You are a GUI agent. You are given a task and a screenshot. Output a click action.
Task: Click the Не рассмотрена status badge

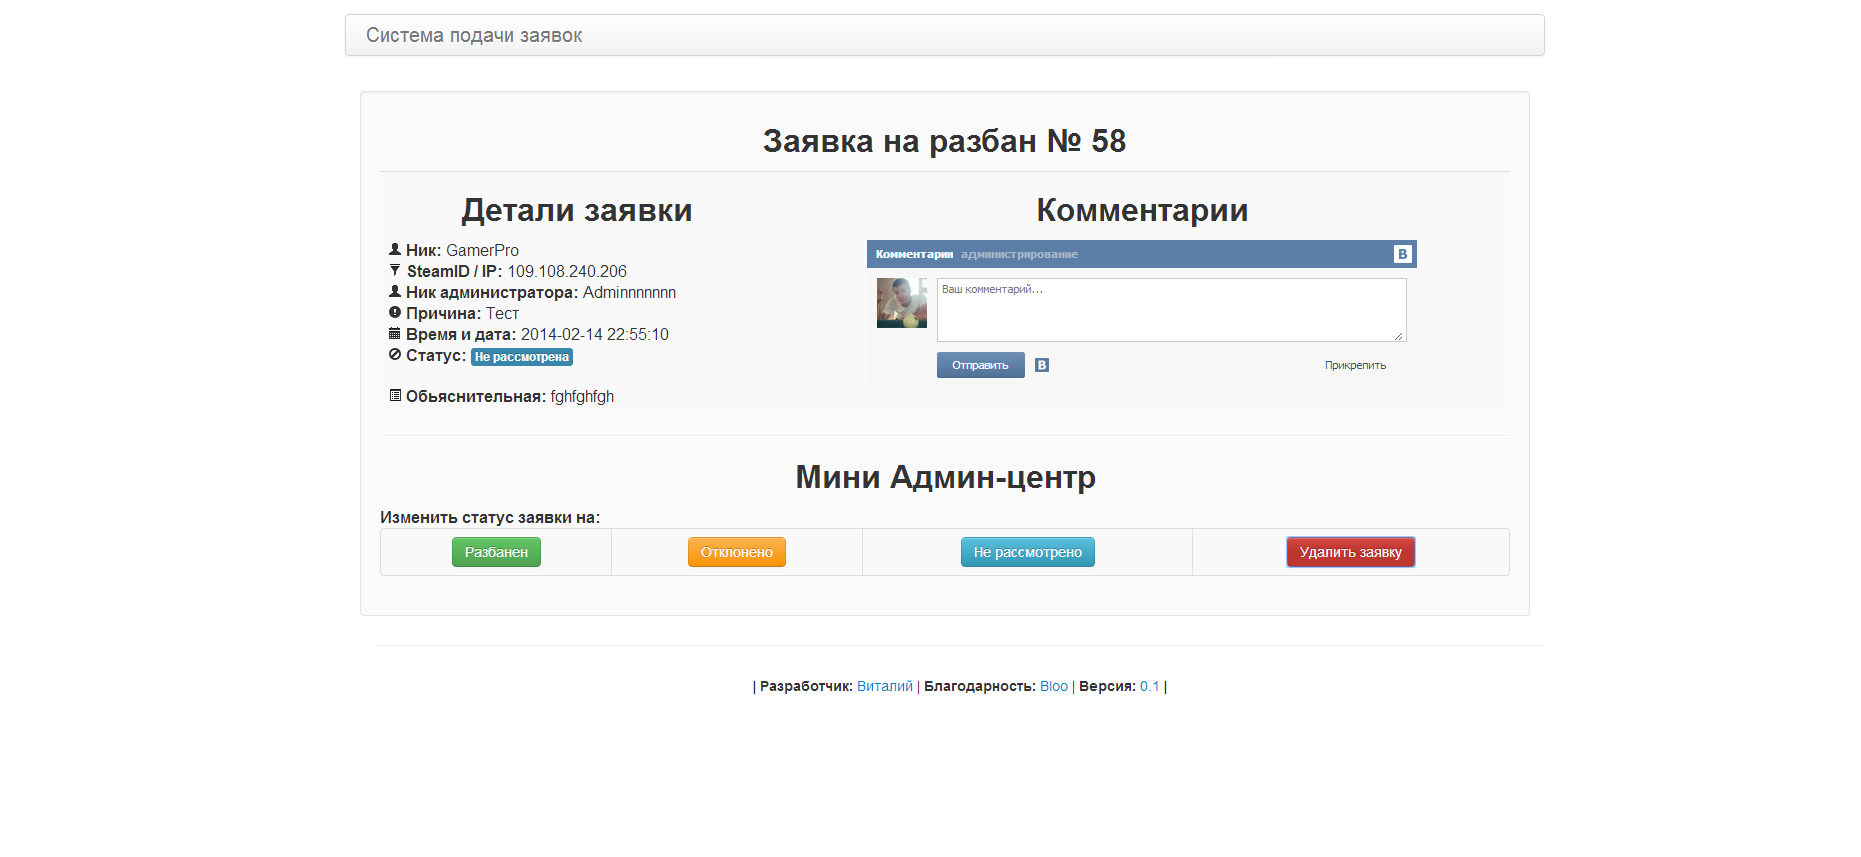(x=522, y=357)
